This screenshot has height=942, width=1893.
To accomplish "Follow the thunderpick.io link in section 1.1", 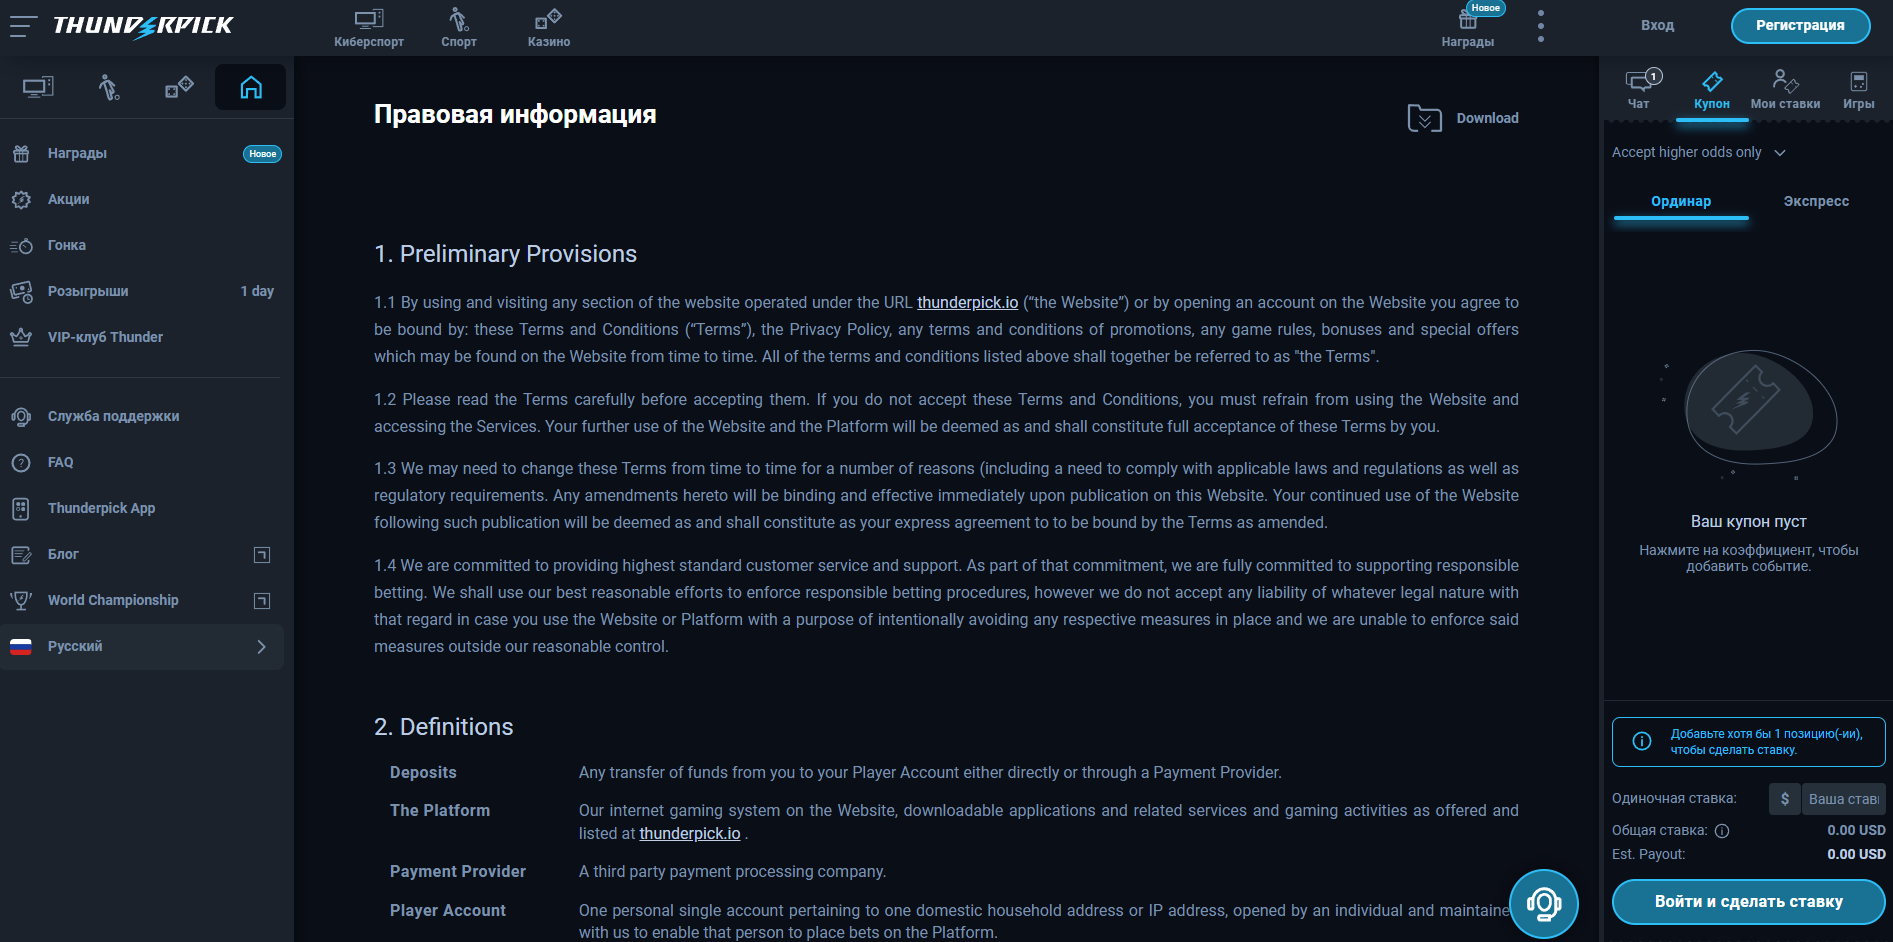I will [x=967, y=302].
